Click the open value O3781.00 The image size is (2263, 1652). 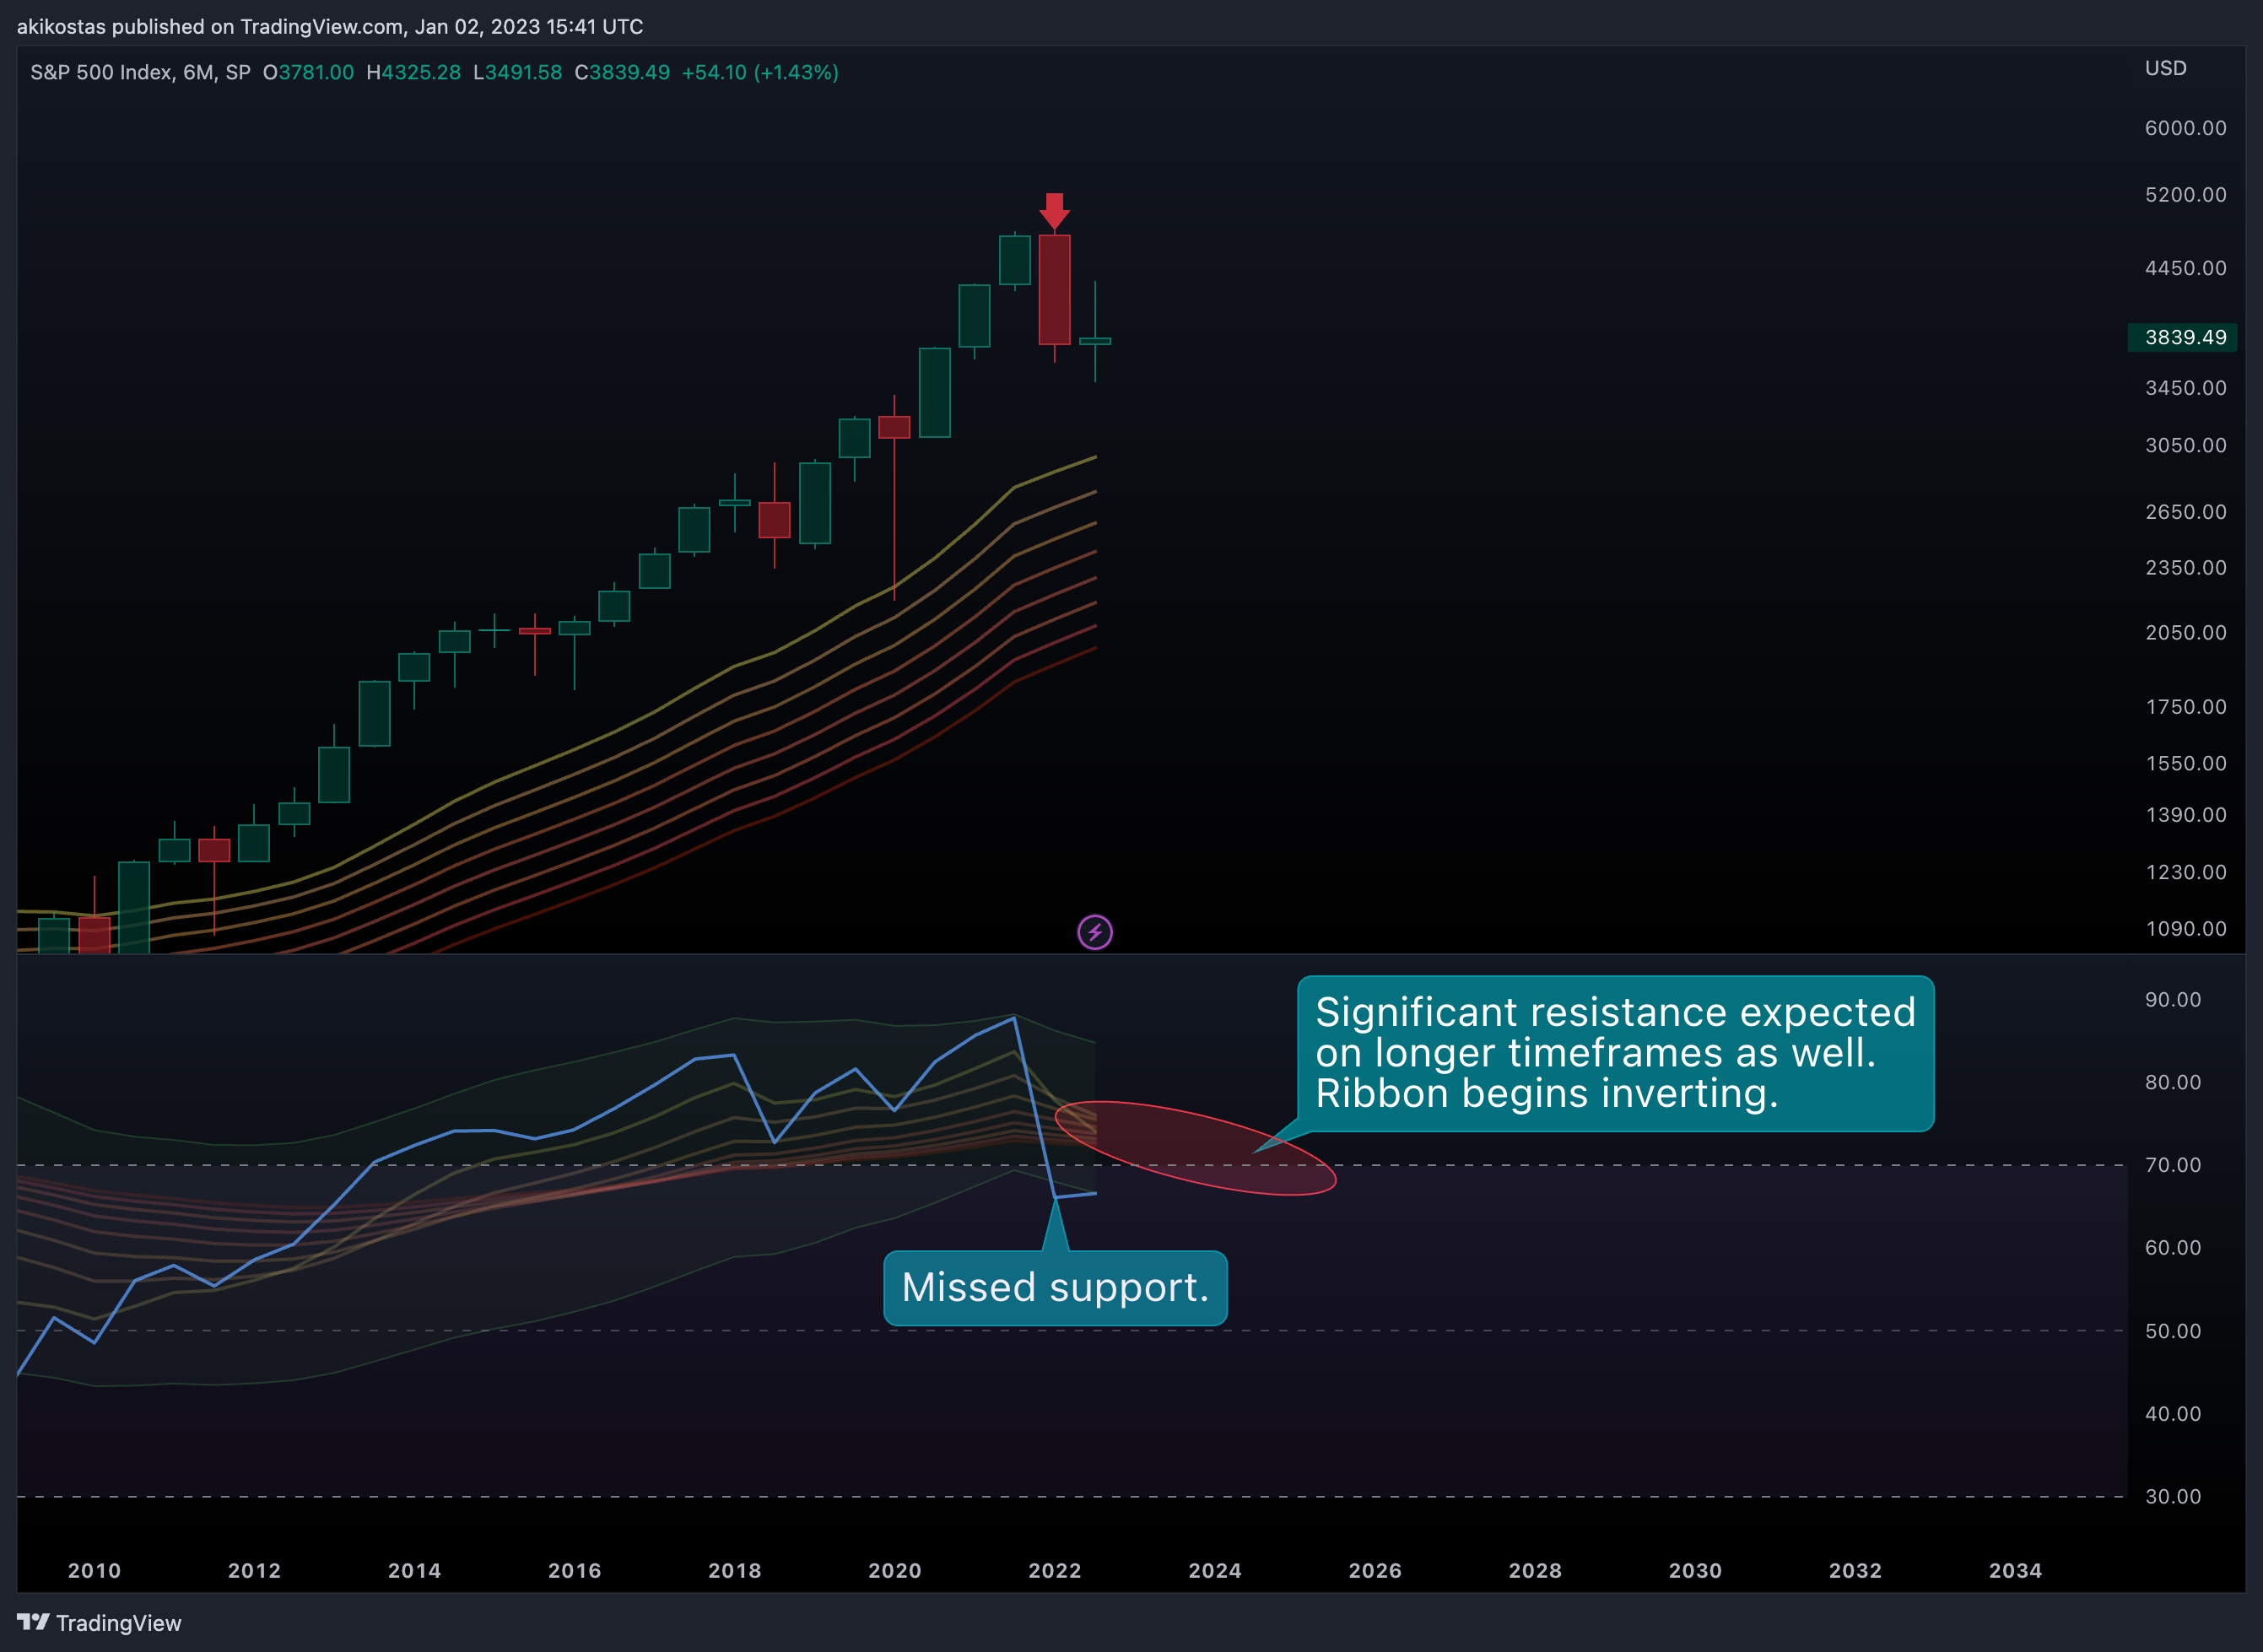(x=308, y=72)
